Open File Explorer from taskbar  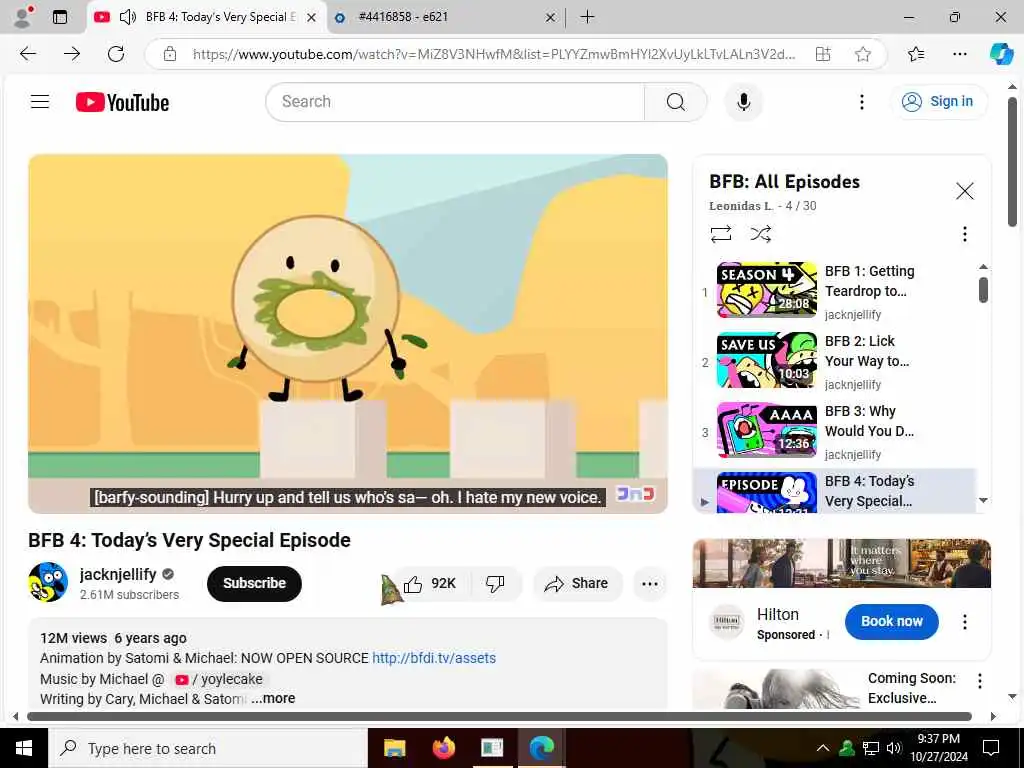tap(394, 748)
